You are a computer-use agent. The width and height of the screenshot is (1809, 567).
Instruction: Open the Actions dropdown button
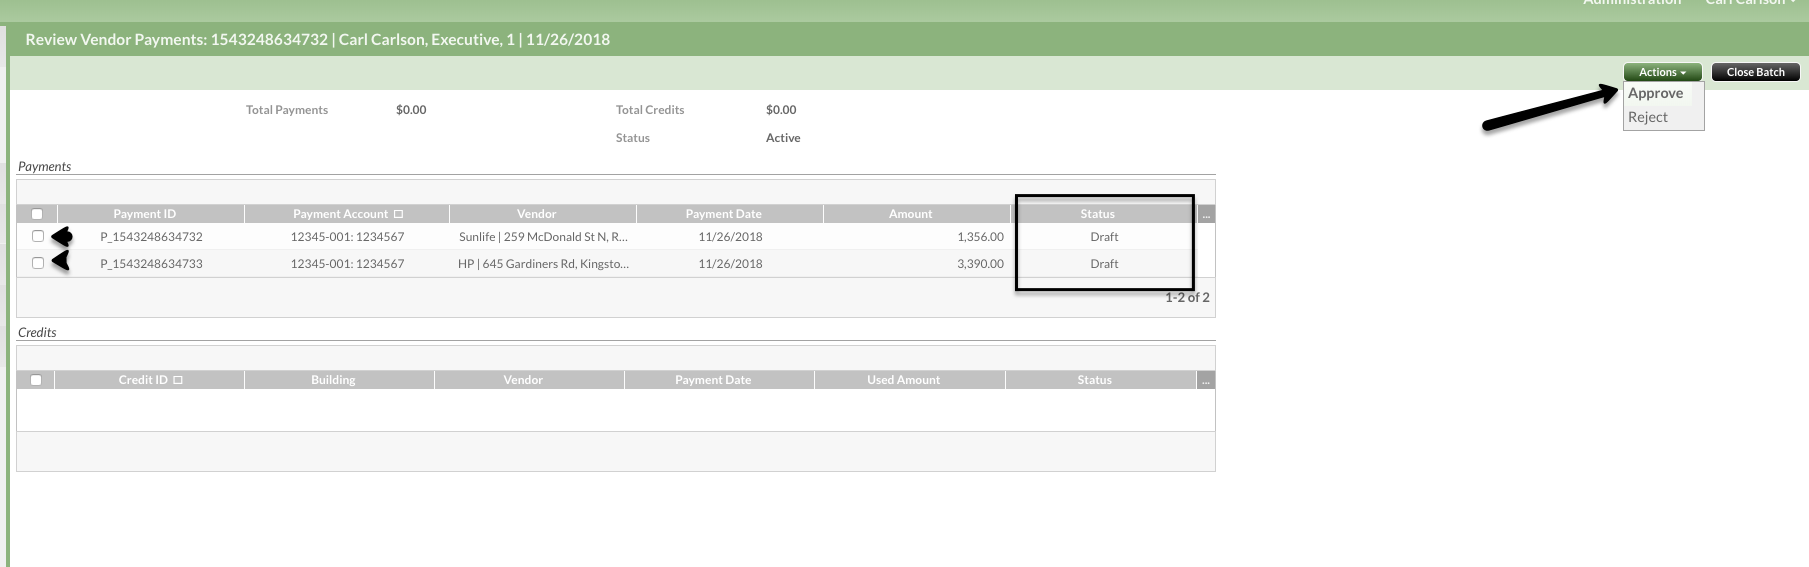pyautogui.click(x=1662, y=72)
